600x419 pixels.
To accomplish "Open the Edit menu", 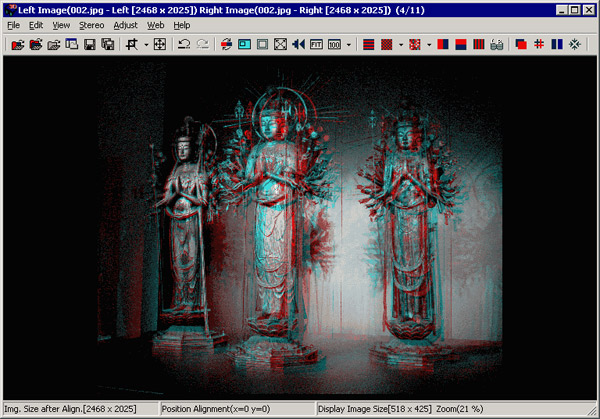I will coord(36,25).
